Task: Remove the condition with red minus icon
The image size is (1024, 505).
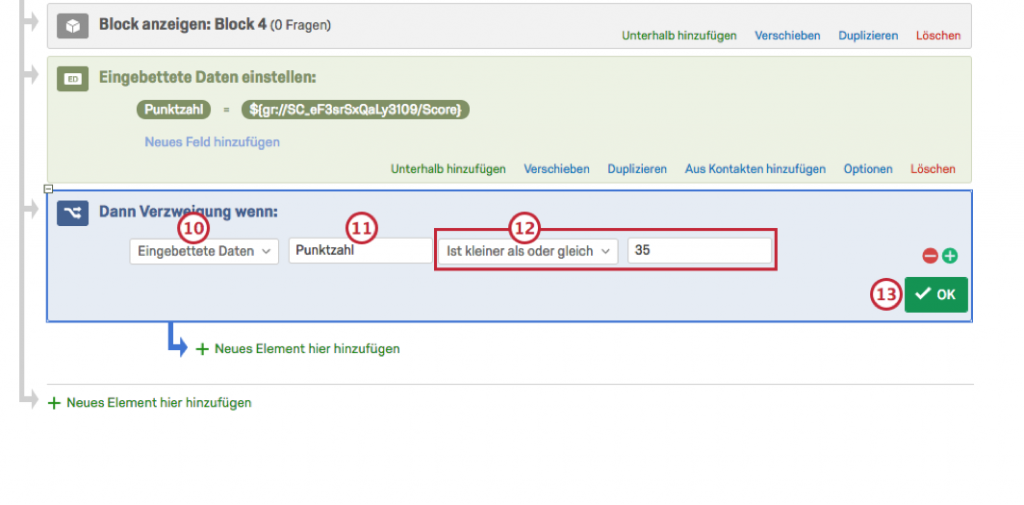Action: [930, 256]
